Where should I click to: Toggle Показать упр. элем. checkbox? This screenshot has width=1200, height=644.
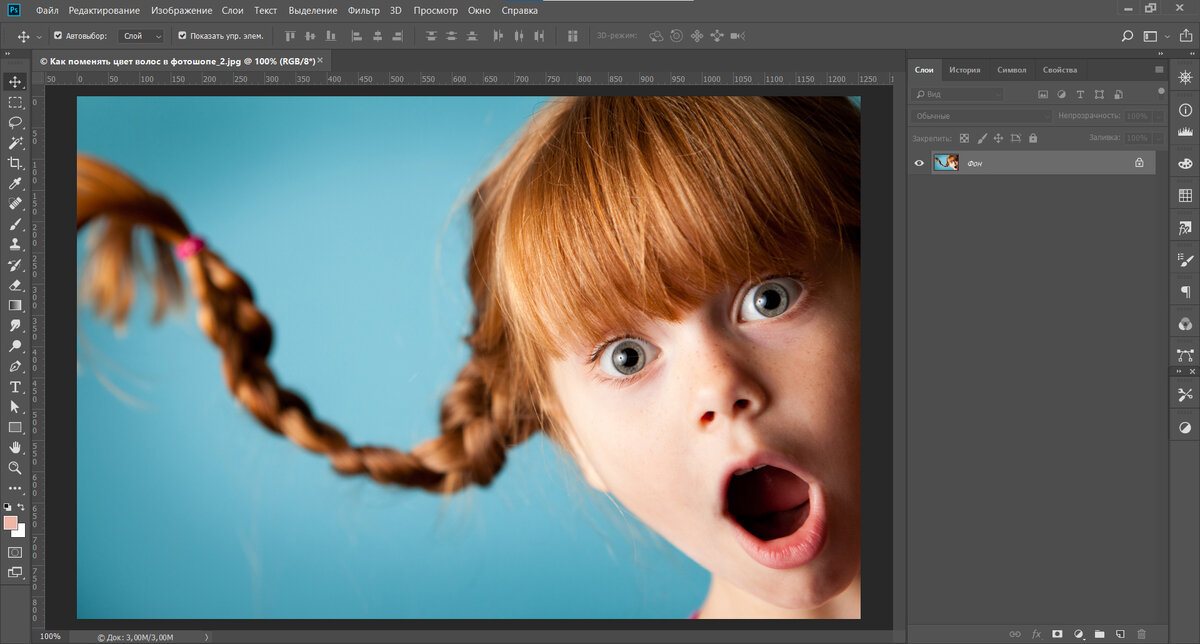click(182, 36)
